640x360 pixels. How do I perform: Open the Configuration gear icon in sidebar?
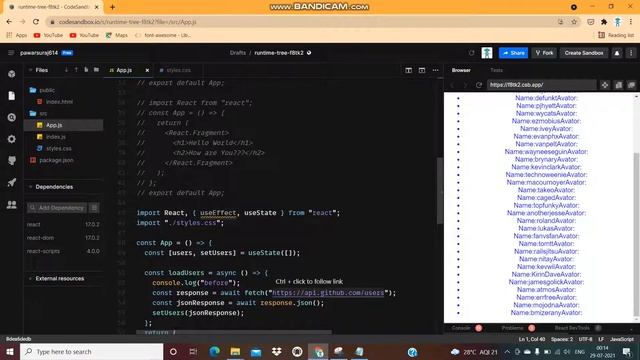coord(11,139)
